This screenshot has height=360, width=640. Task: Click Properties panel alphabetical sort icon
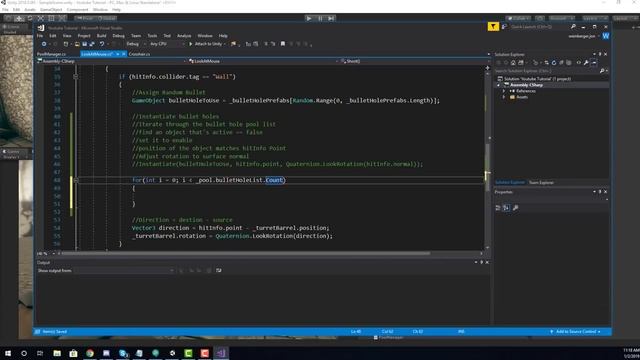coord(506,208)
